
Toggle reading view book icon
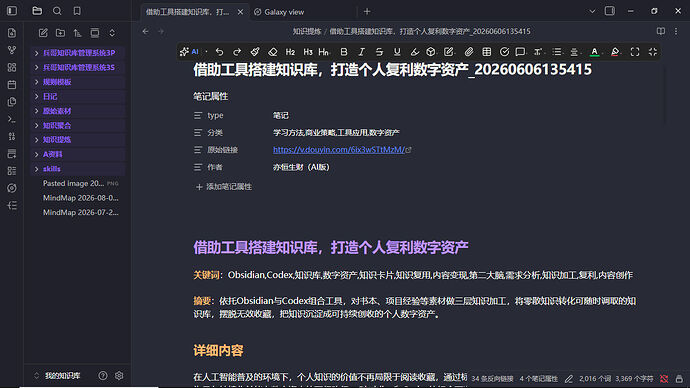click(661, 31)
